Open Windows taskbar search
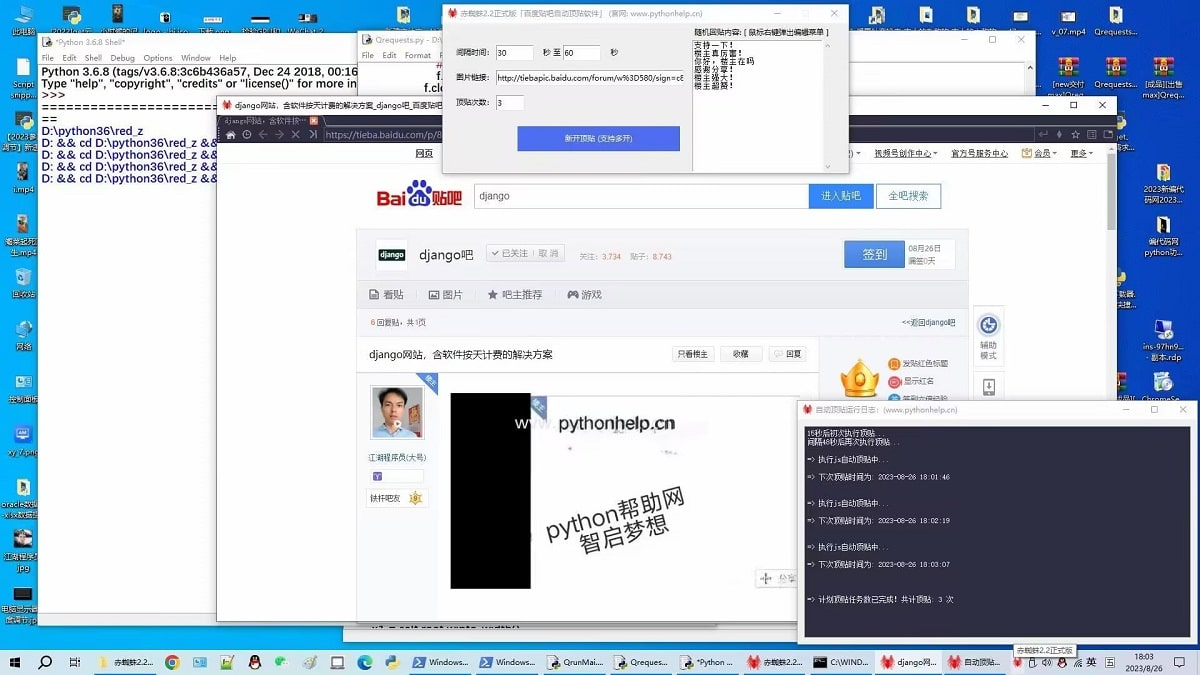Image resolution: width=1200 pixels, height=675 pixels. (45, 662)
